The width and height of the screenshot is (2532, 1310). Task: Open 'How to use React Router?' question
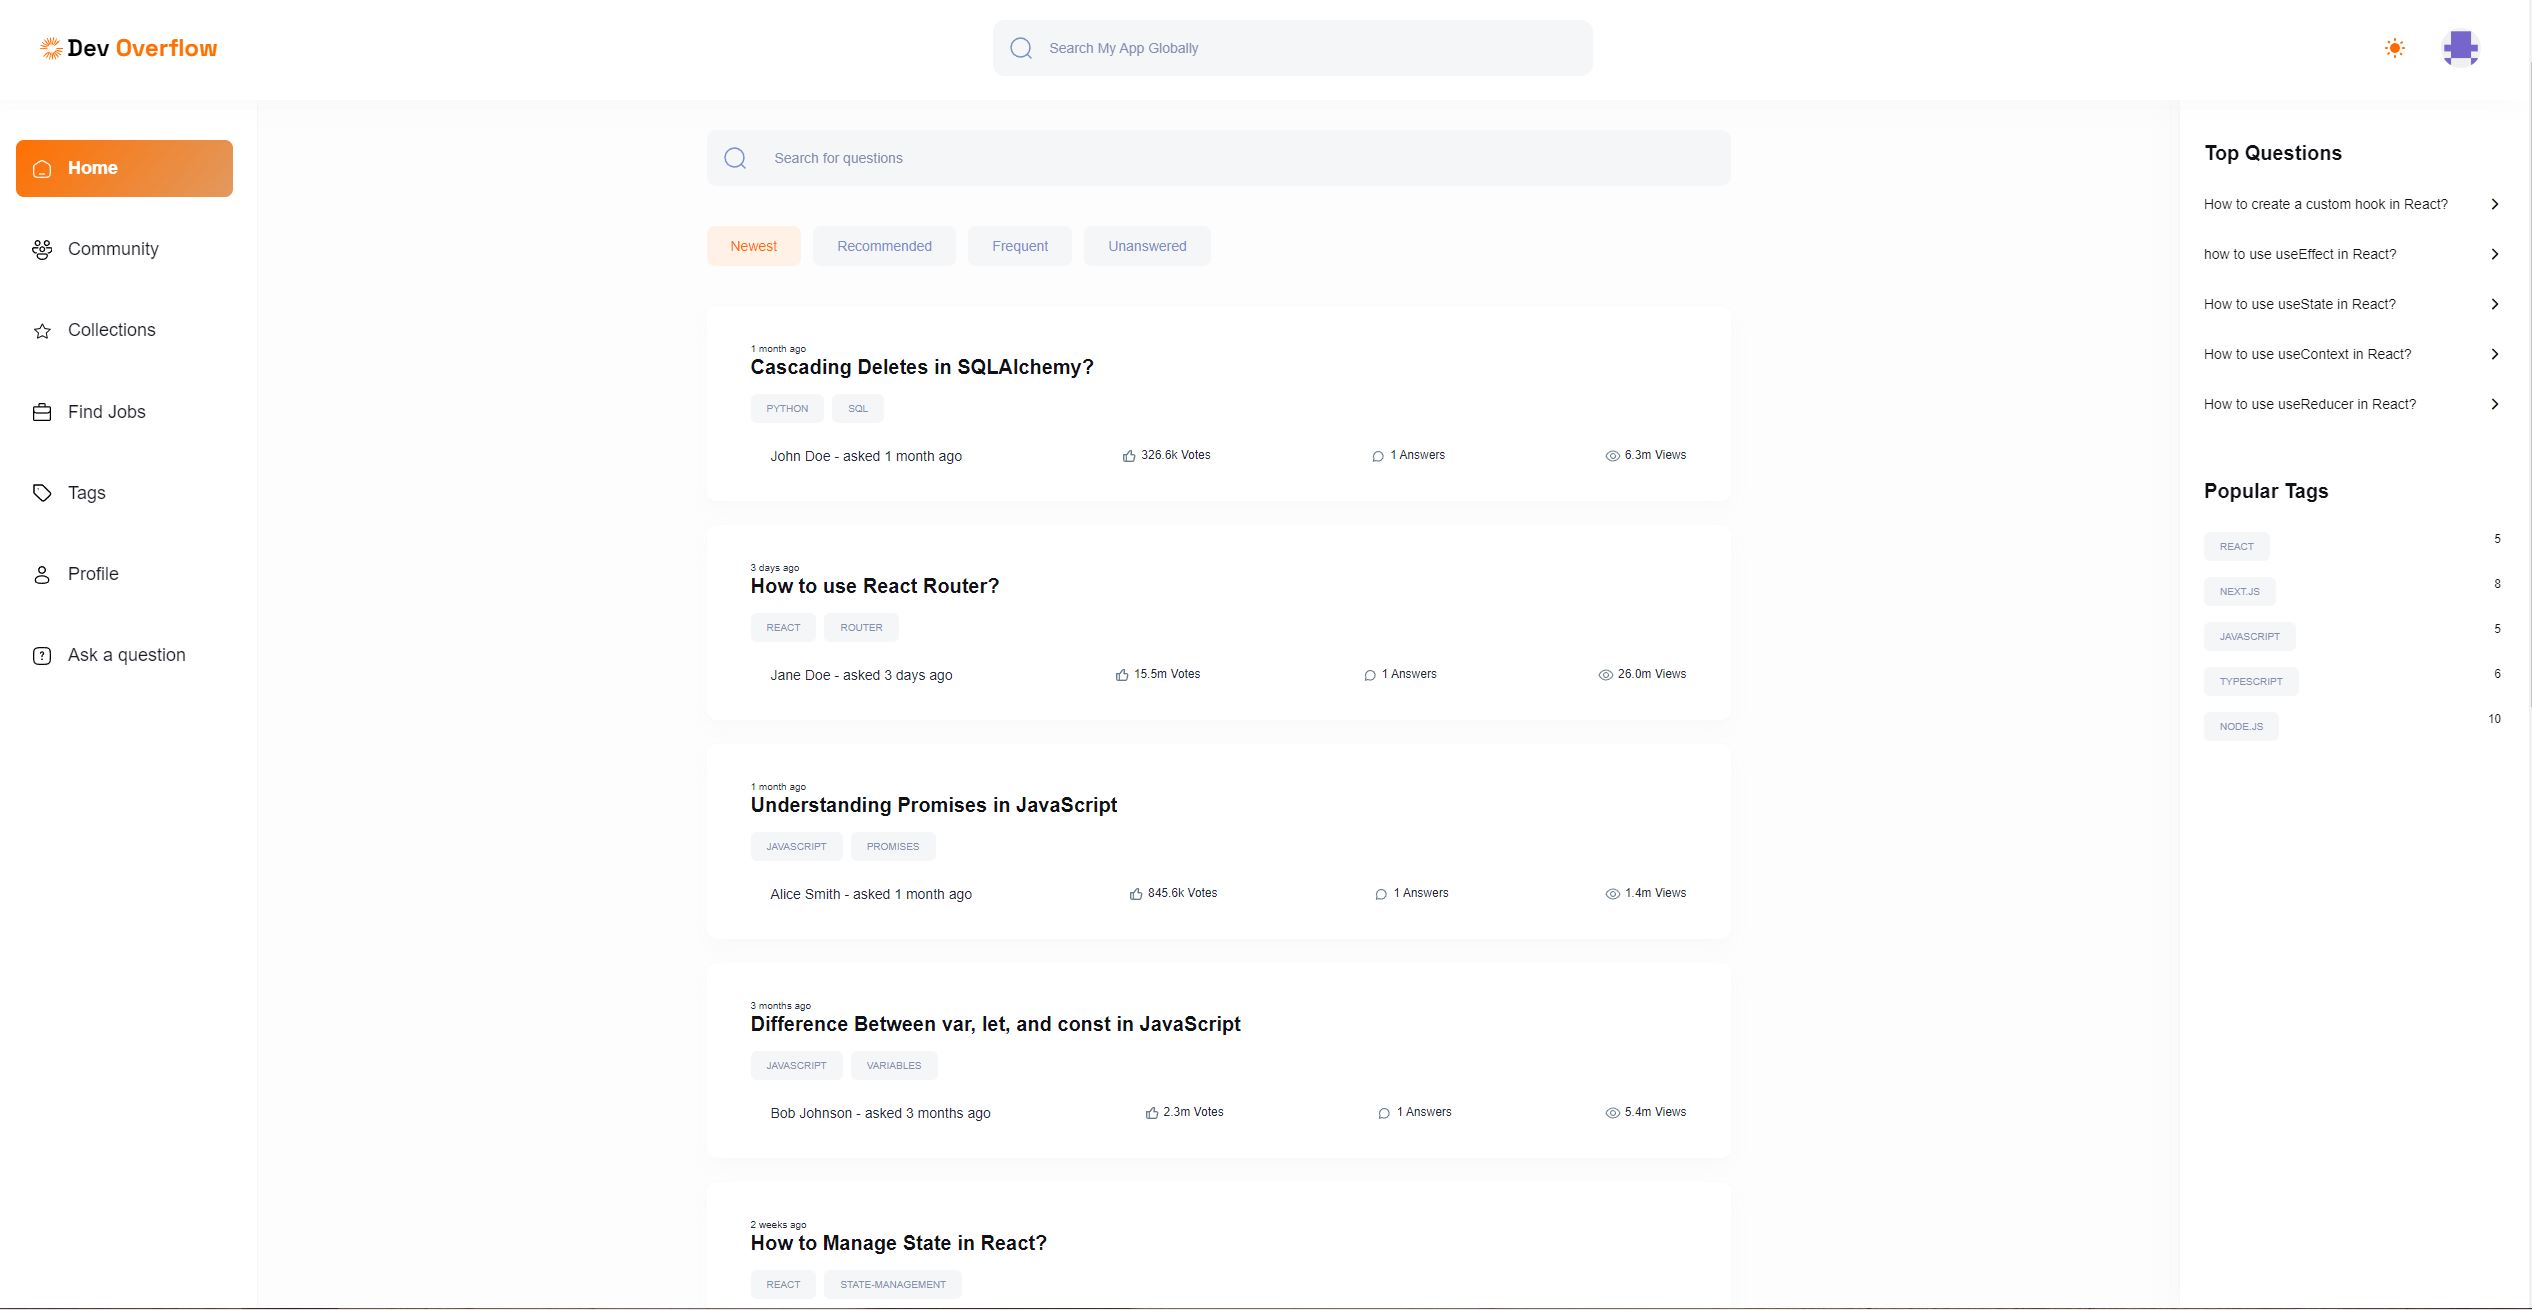(x=874, y=586)
